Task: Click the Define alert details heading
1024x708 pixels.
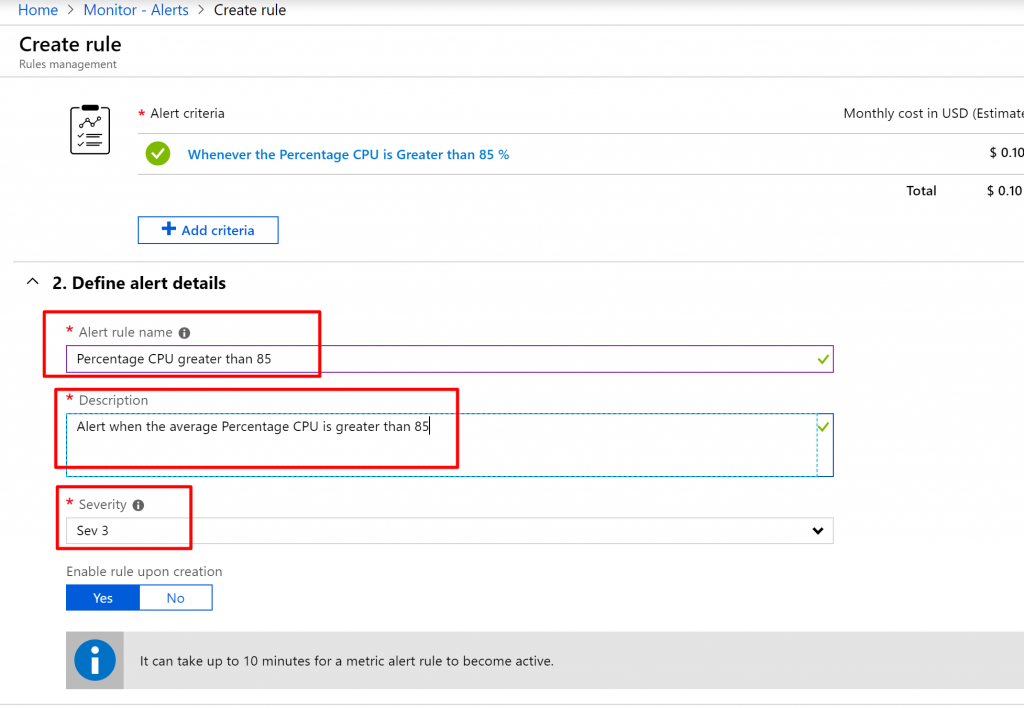Action: click(139, 283)
